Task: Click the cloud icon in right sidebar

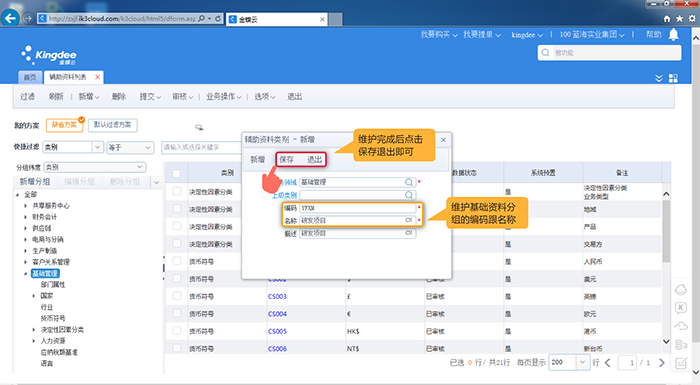Action: point(681,326)
